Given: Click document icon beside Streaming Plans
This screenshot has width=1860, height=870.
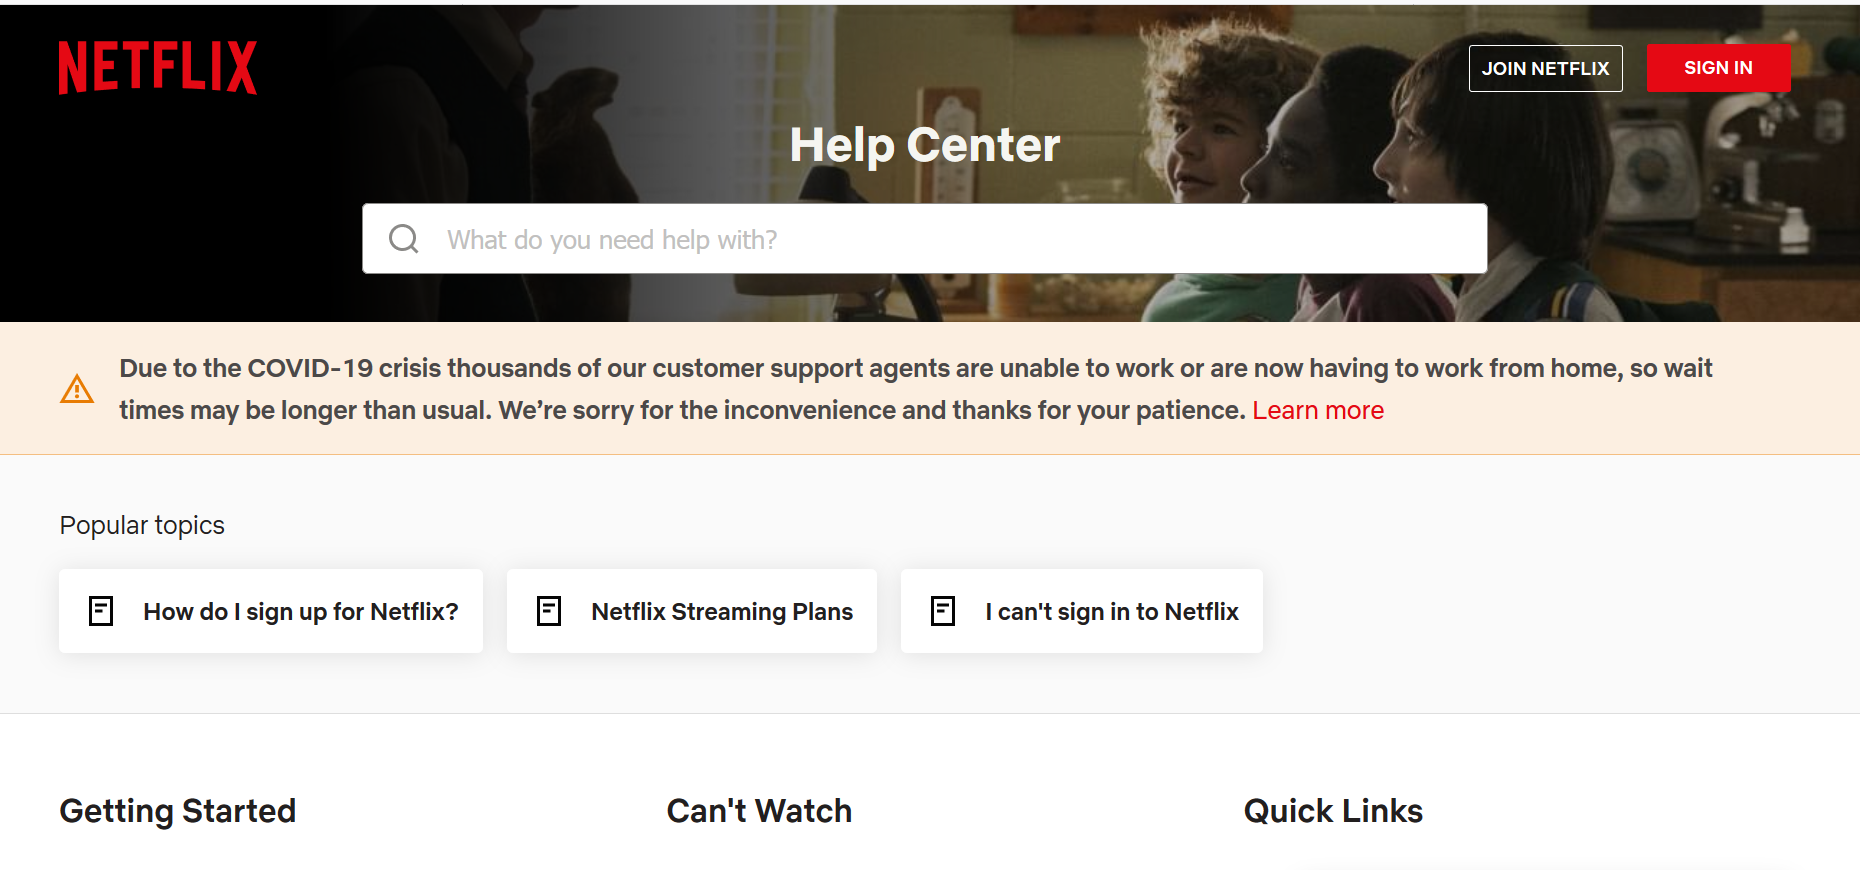Looking at the screenshot, I should click(549, 611).
